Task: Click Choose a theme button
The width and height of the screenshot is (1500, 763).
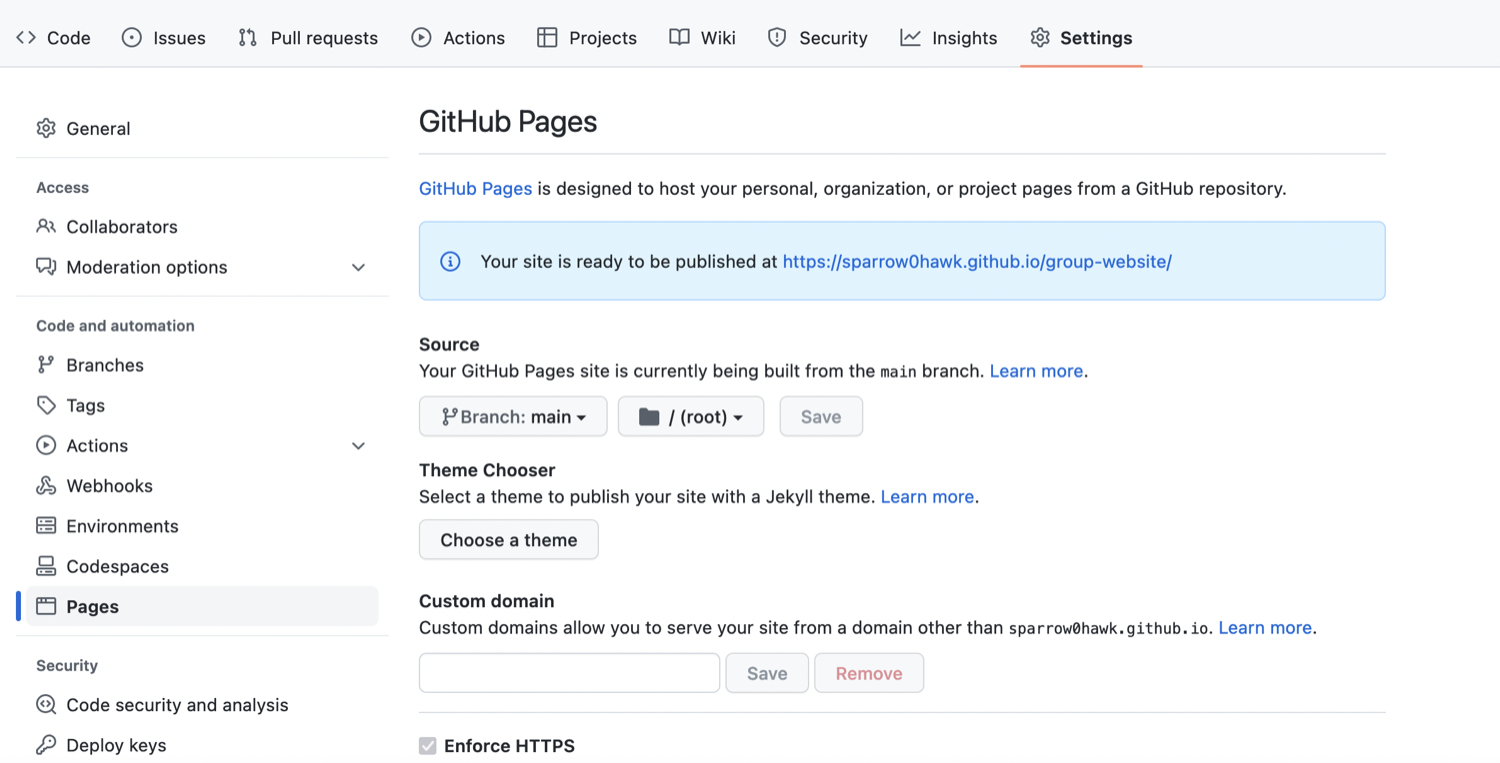Action: 509,540
